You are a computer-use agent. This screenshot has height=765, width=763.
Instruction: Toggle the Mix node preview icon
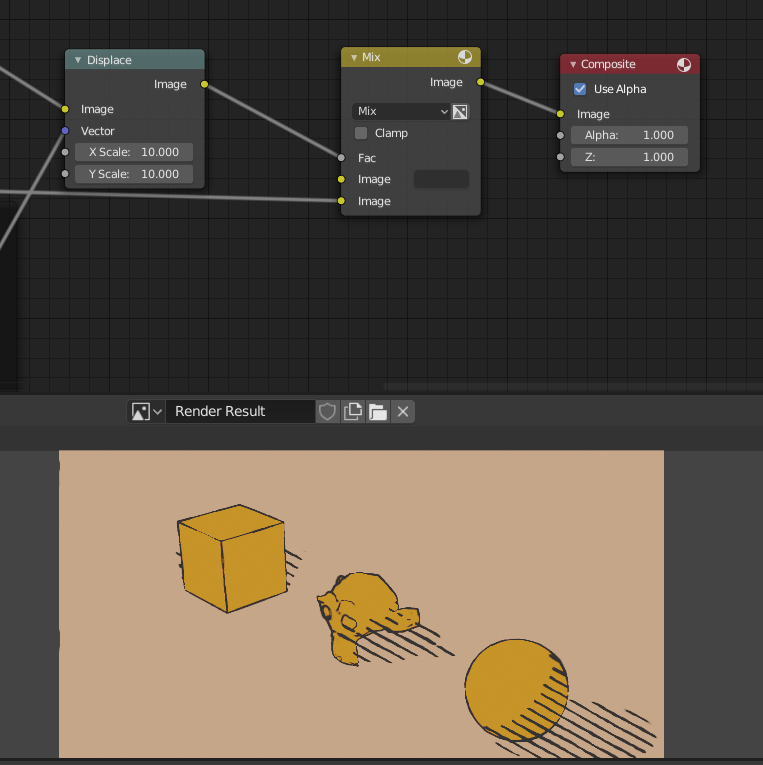(465, 57)
